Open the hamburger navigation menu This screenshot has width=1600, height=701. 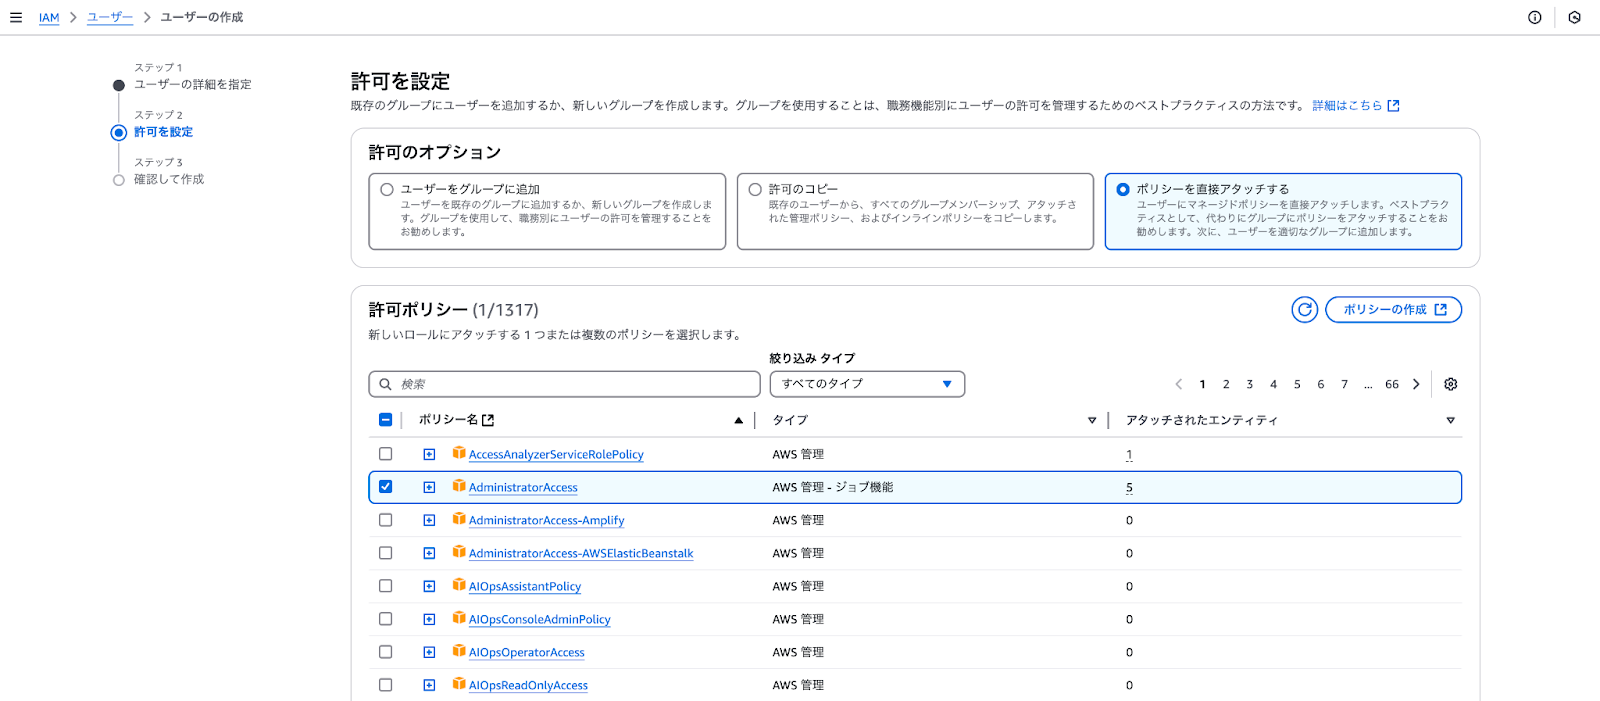tap(15, 17)
